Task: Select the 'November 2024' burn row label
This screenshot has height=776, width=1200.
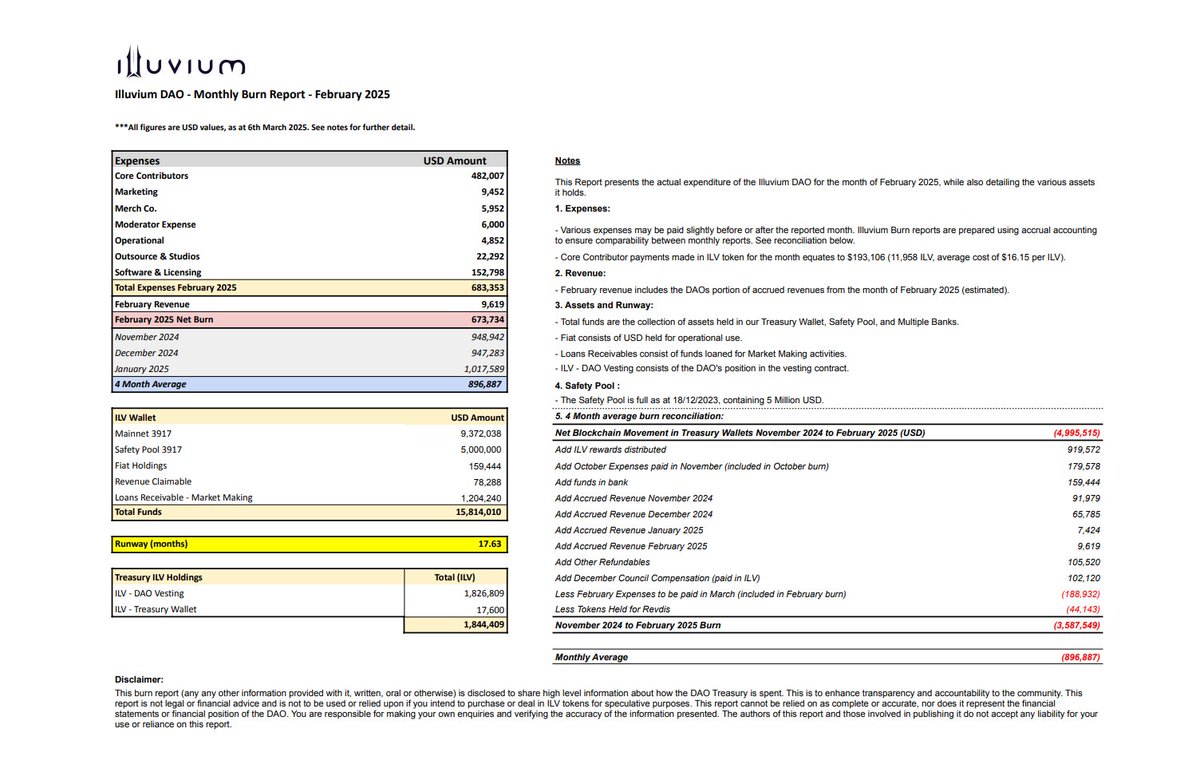Action: point(148,337)
